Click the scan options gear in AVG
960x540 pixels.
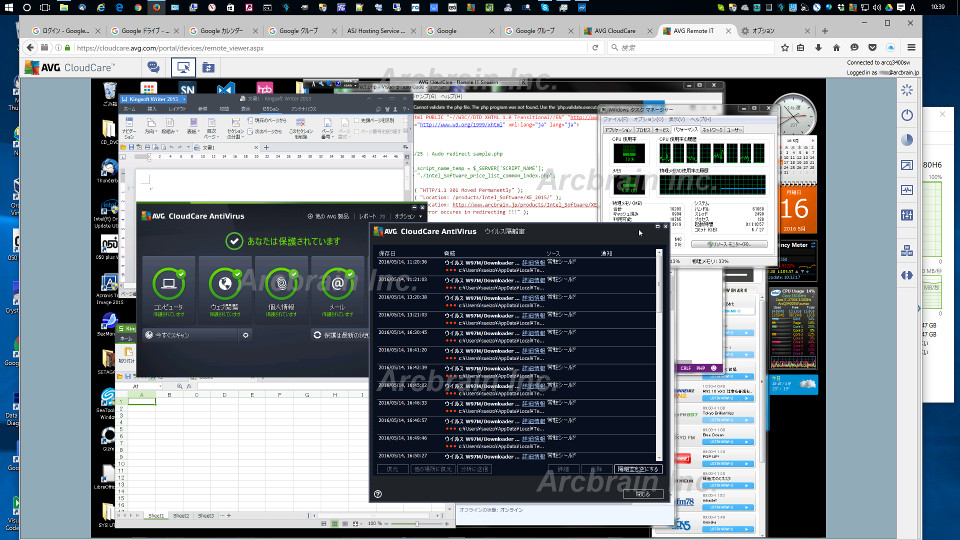tap(246, 335)
